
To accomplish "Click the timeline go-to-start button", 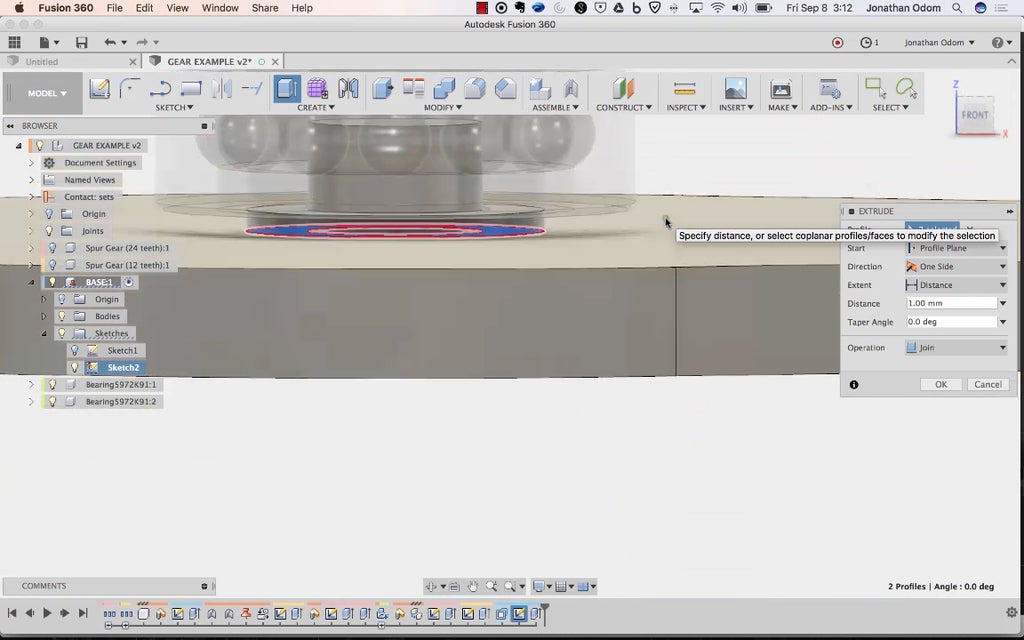I will [x=12, y=613].
